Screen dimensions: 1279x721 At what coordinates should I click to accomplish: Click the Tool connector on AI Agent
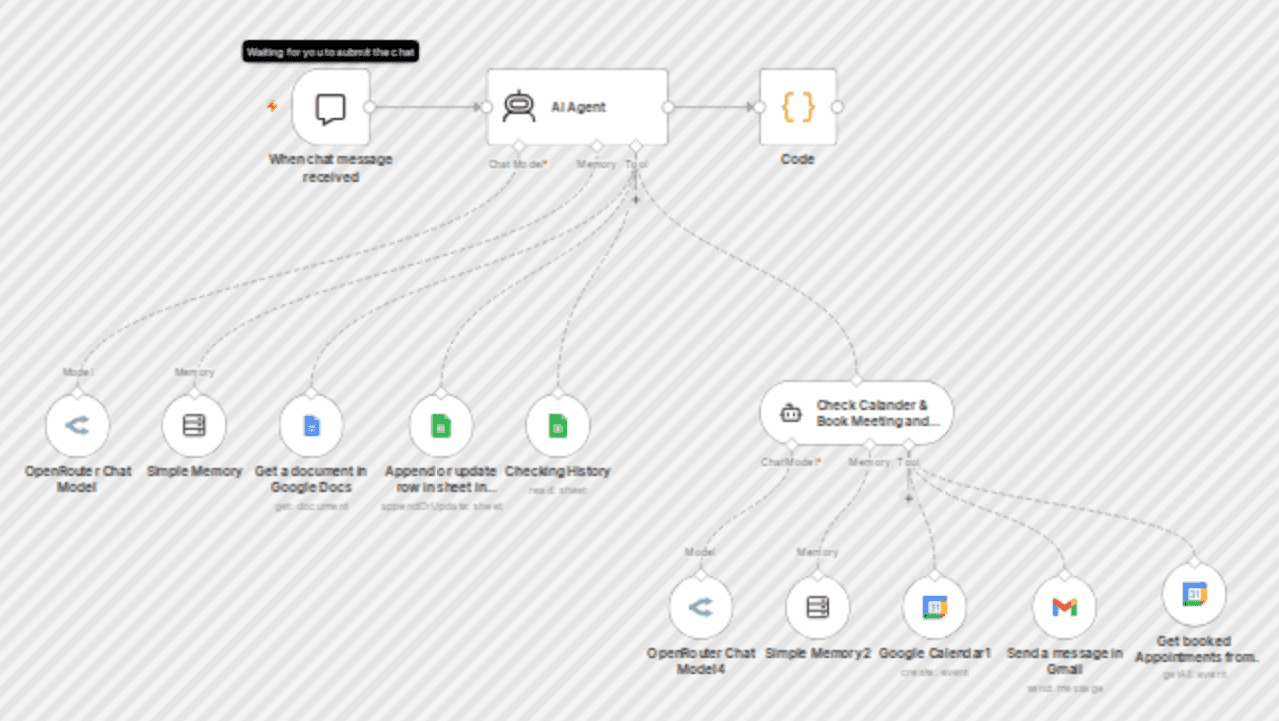coord(636,146)
